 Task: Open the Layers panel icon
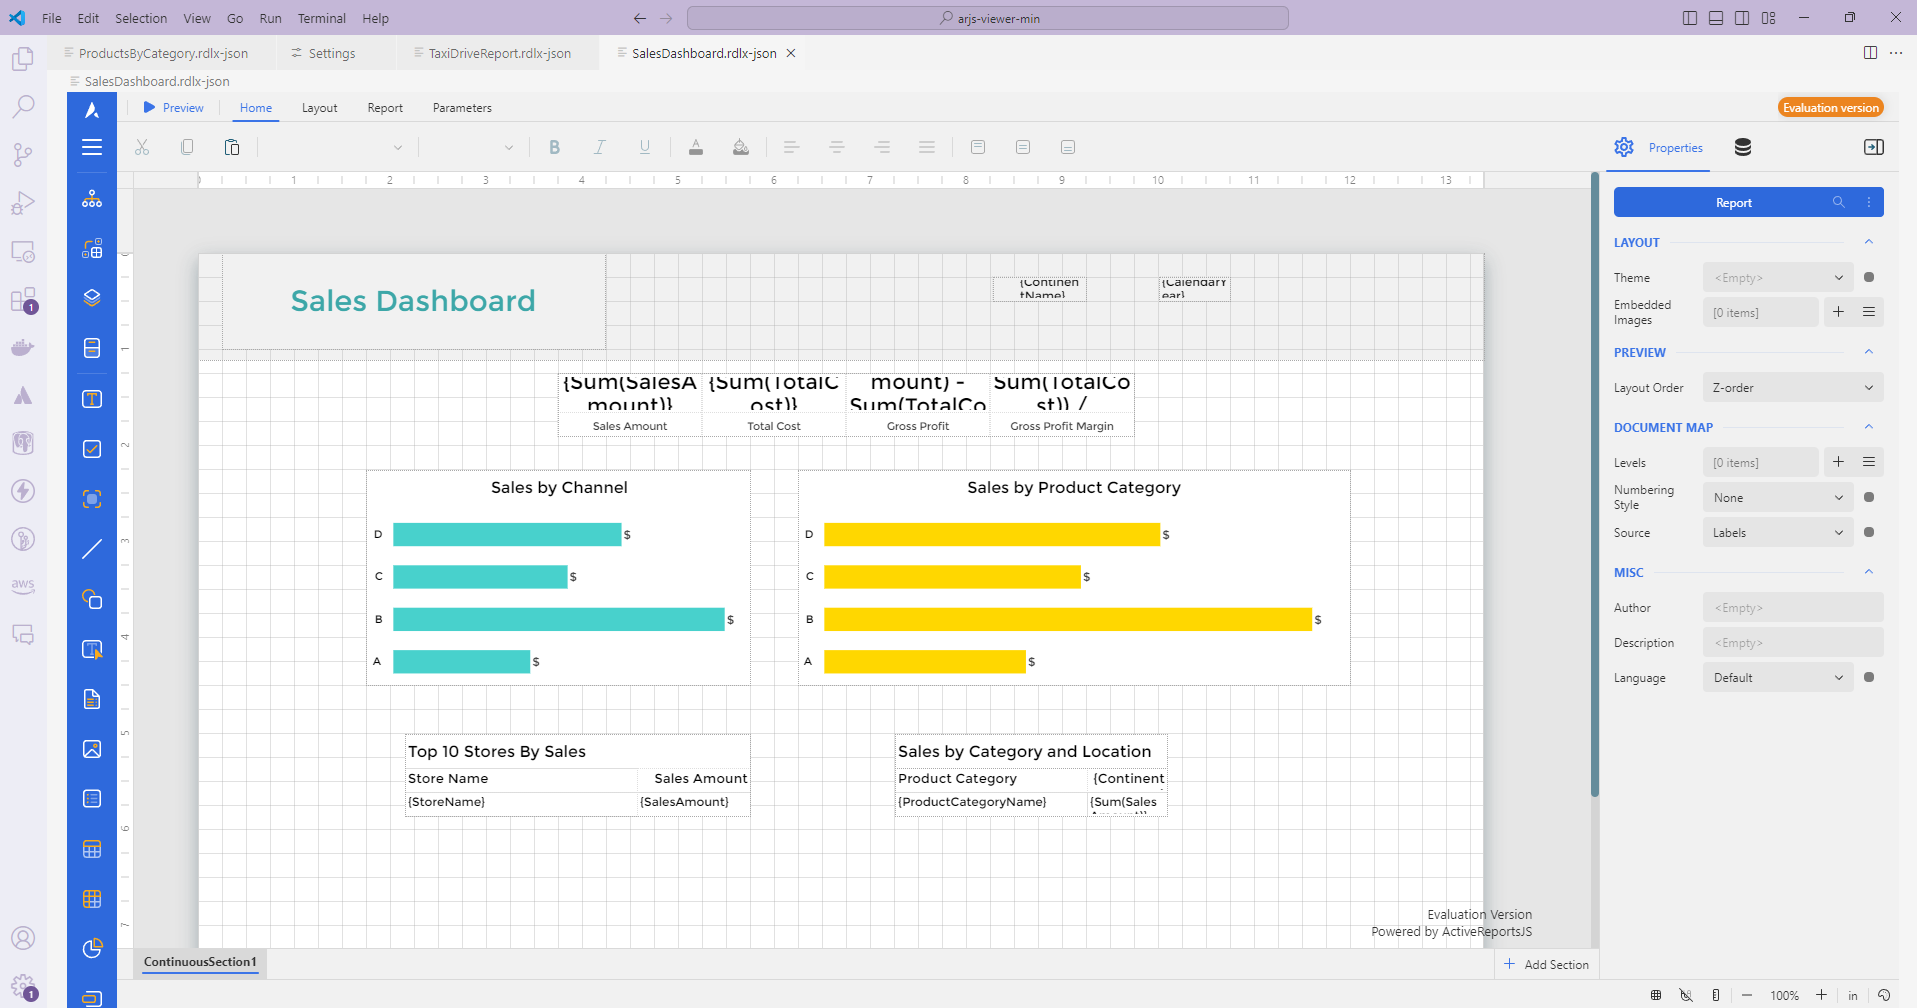tap(92, 298)
